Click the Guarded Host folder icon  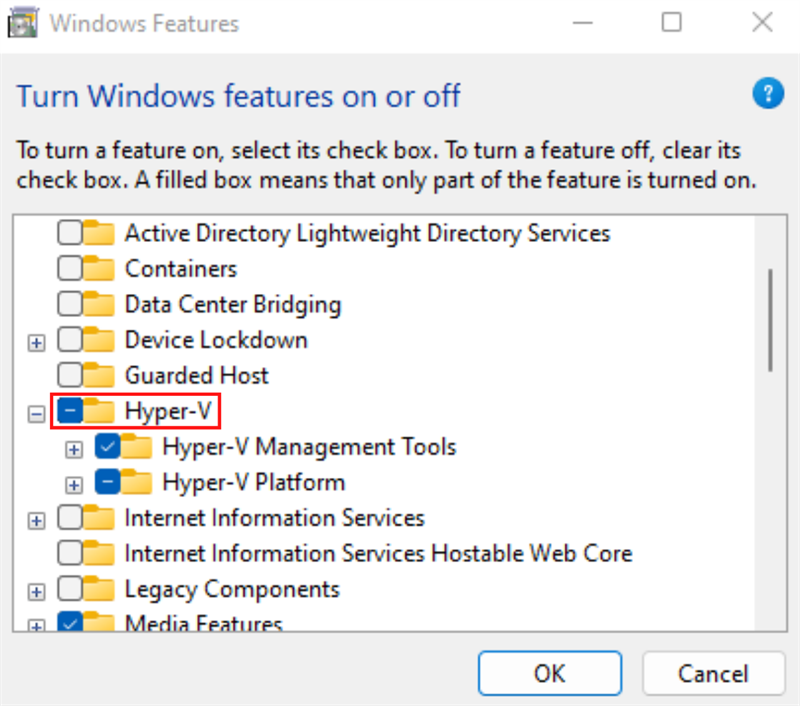click(x=99, y=375)
